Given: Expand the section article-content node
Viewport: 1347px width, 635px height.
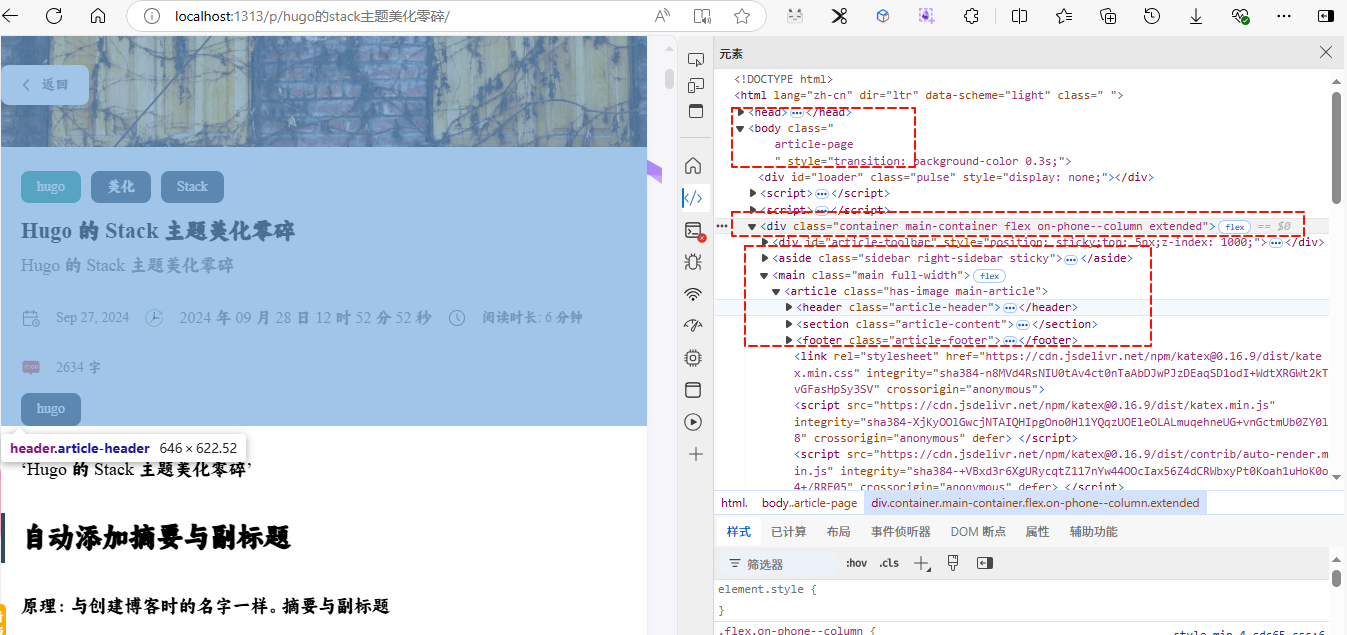Looking at the screenshot, I should (789, 324).
